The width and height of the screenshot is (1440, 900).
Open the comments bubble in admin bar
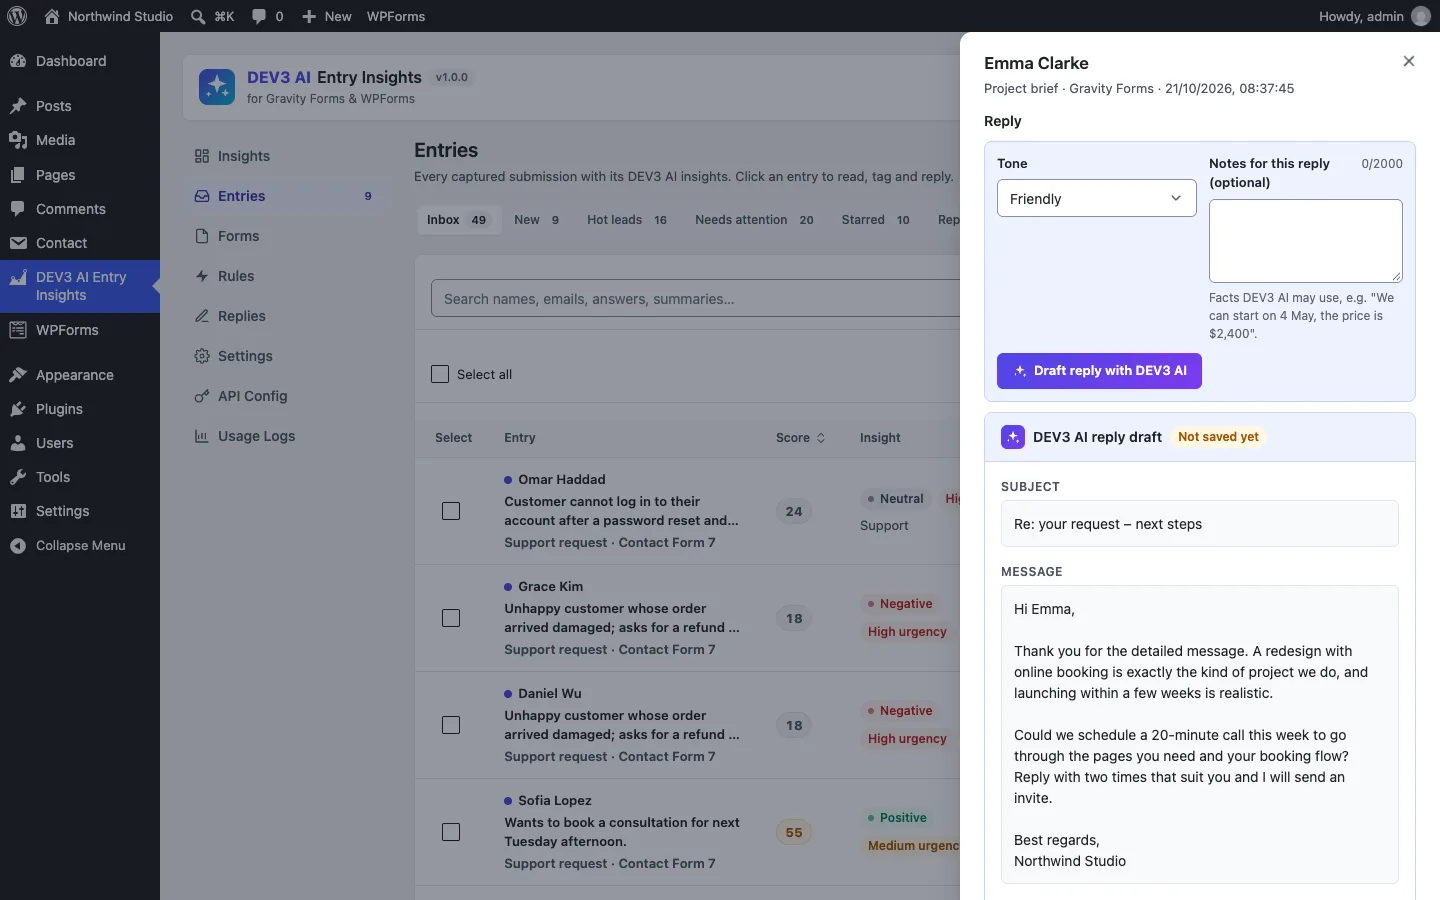click(x=259, y=16)
